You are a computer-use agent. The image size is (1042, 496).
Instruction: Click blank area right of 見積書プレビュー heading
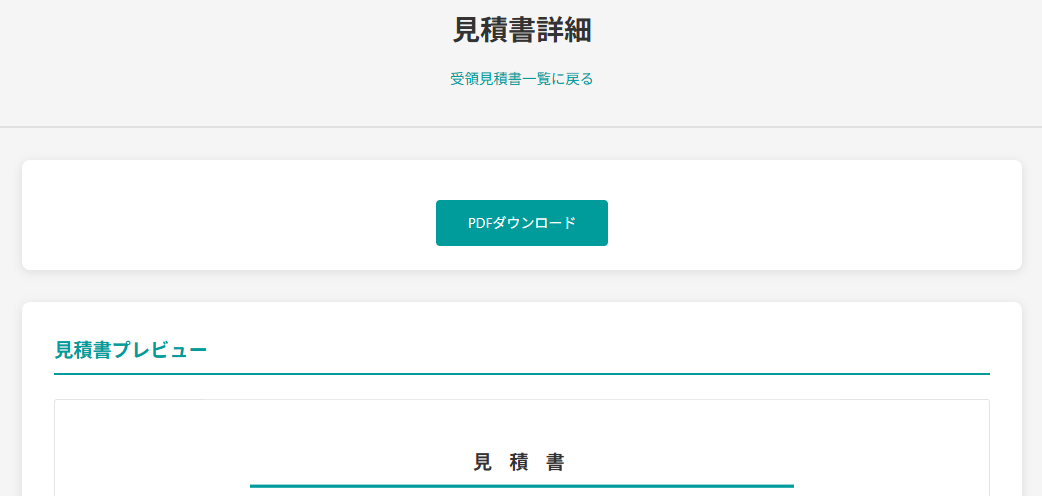[x=600, y=350]
